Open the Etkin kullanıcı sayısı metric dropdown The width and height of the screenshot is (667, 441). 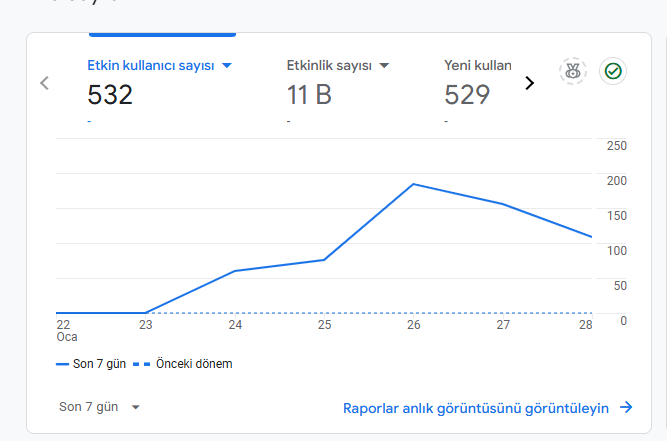pyautogui.click(x=227, y=65)
